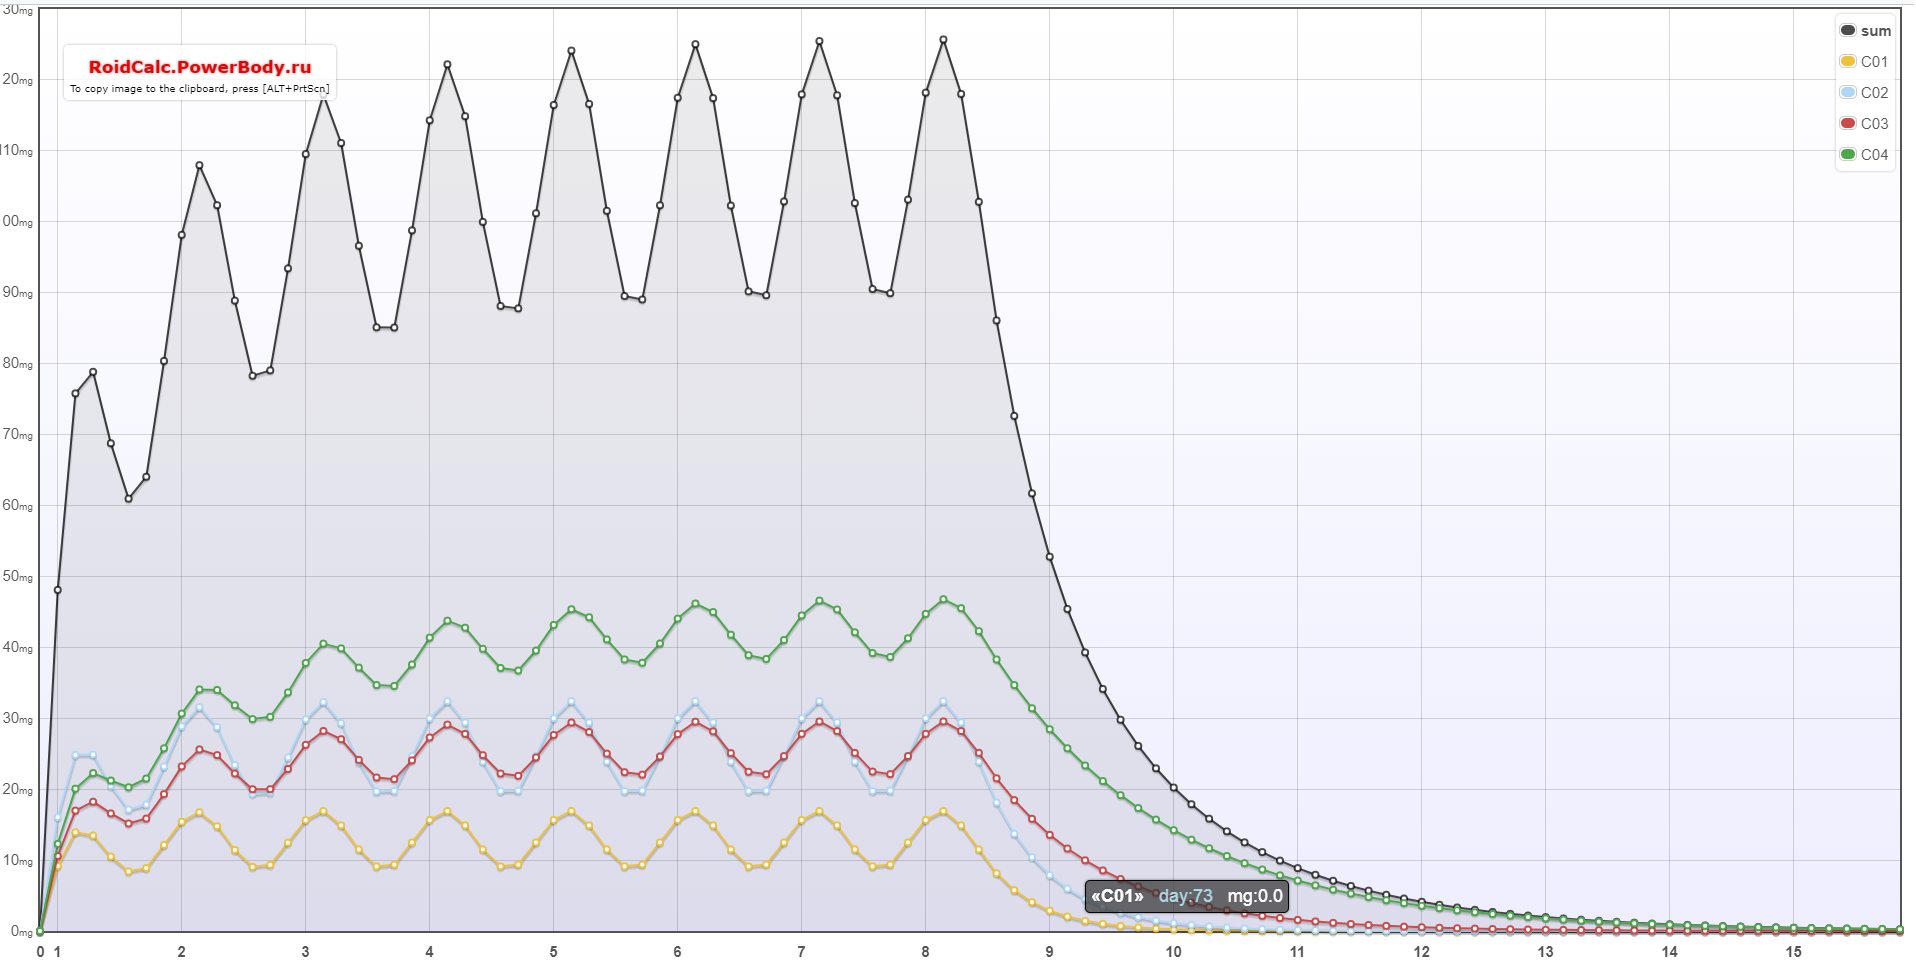Screen dimensions: 1916x972
Task: Select sum curve peak point near week 8
Action: pyautogui.click(x=943, y=40)
